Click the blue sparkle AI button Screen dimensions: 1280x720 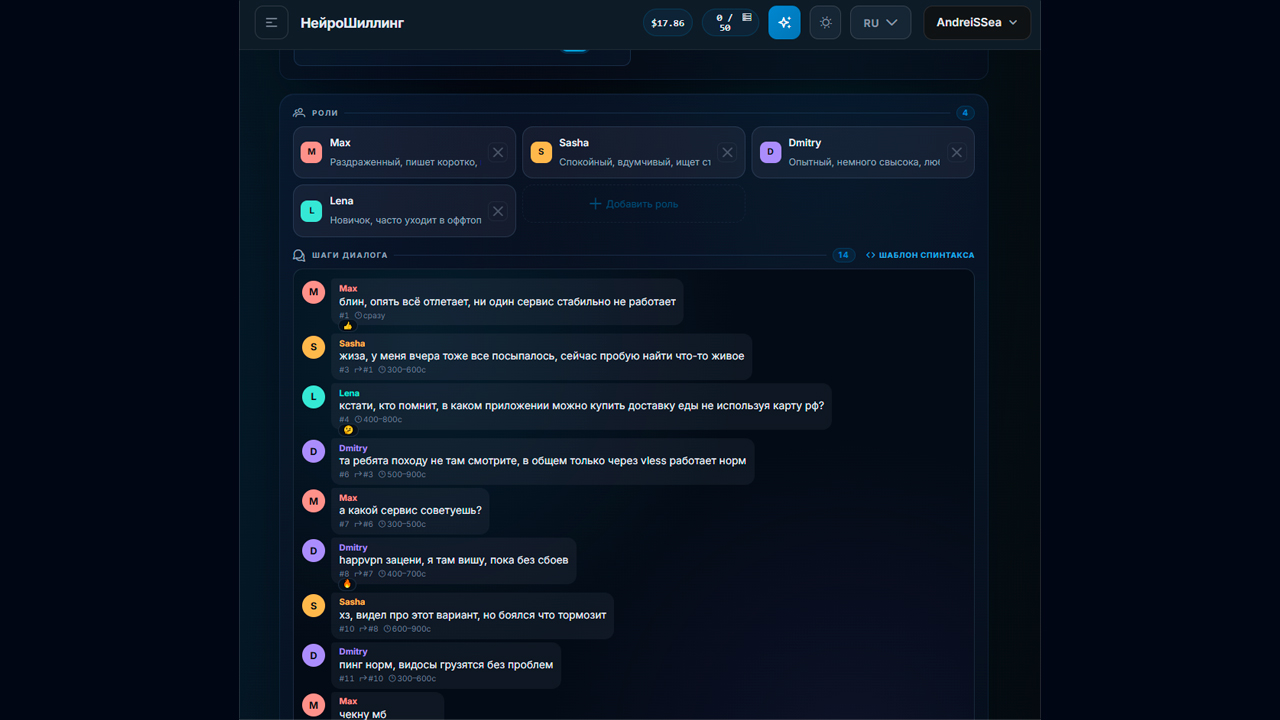pos(784,22)
